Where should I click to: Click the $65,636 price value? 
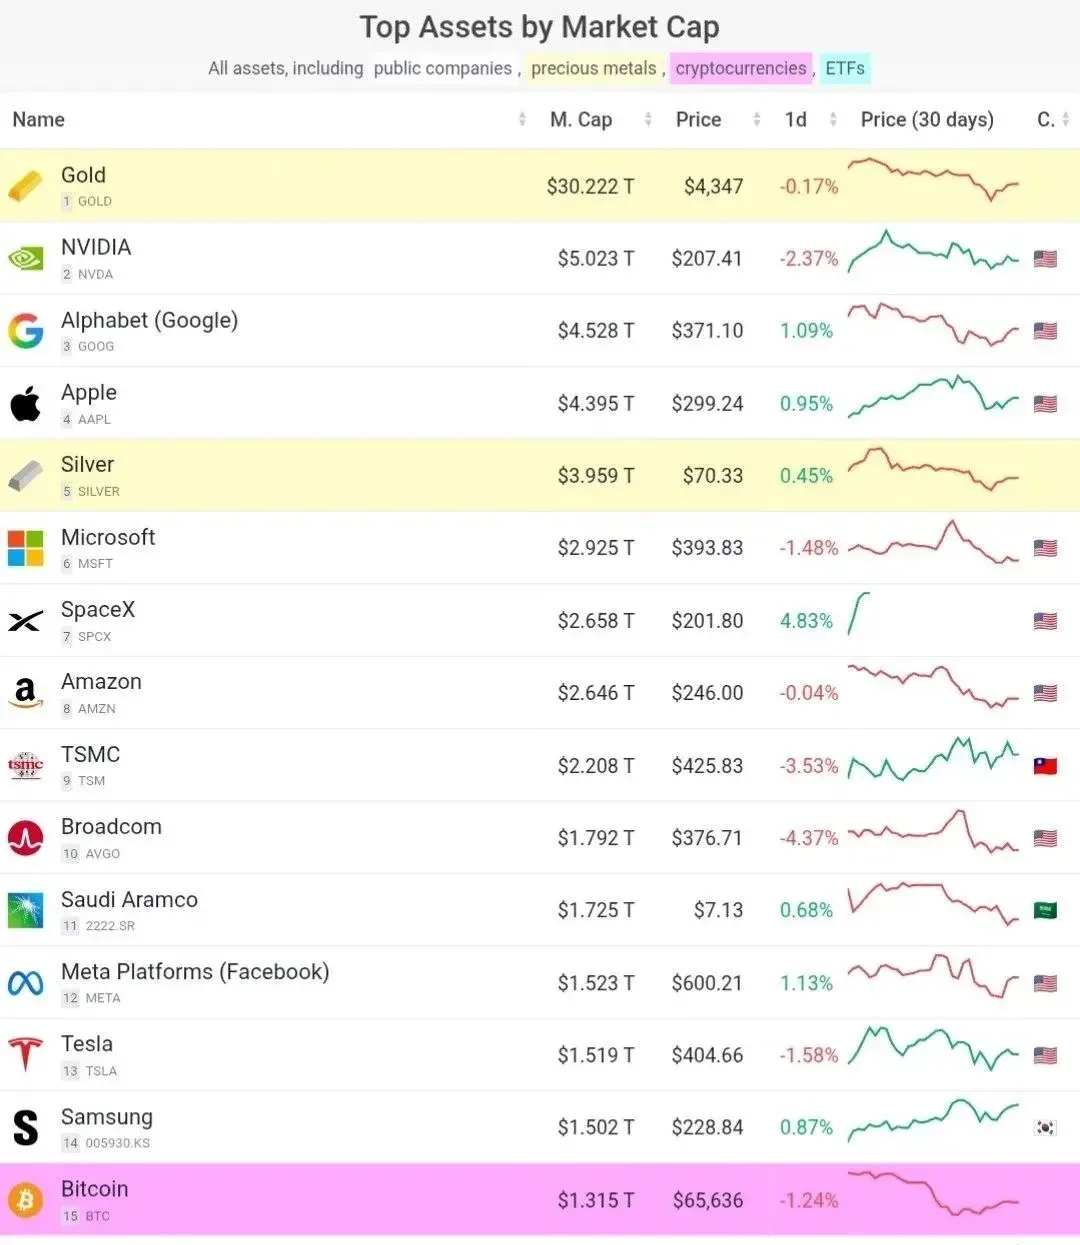pyautogui.click(x=708, y=1200)
